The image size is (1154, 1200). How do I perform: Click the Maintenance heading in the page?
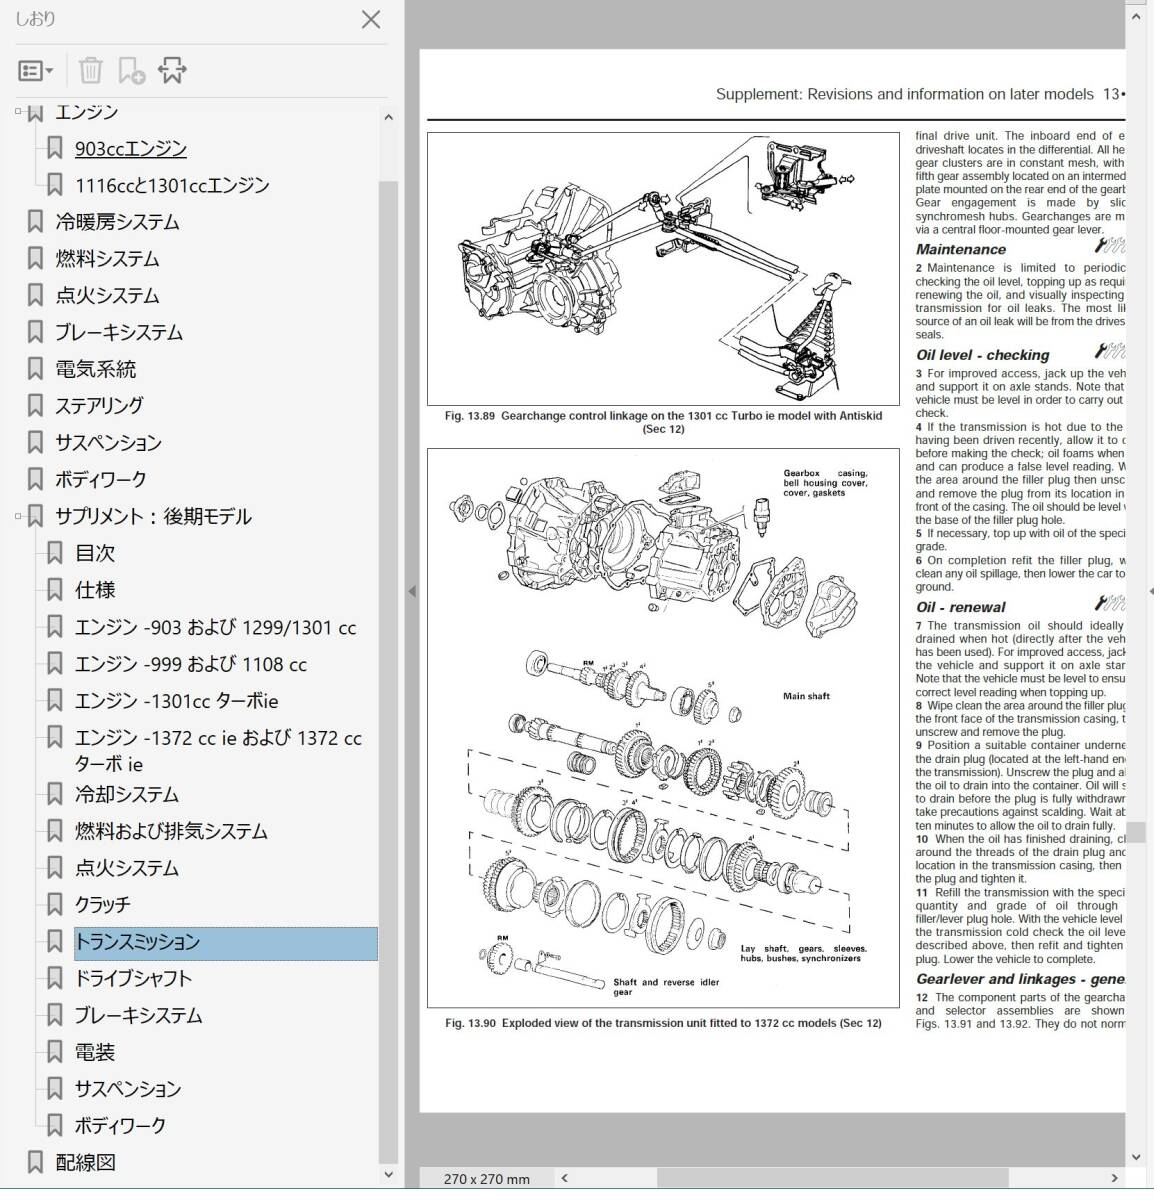(961, 249)
